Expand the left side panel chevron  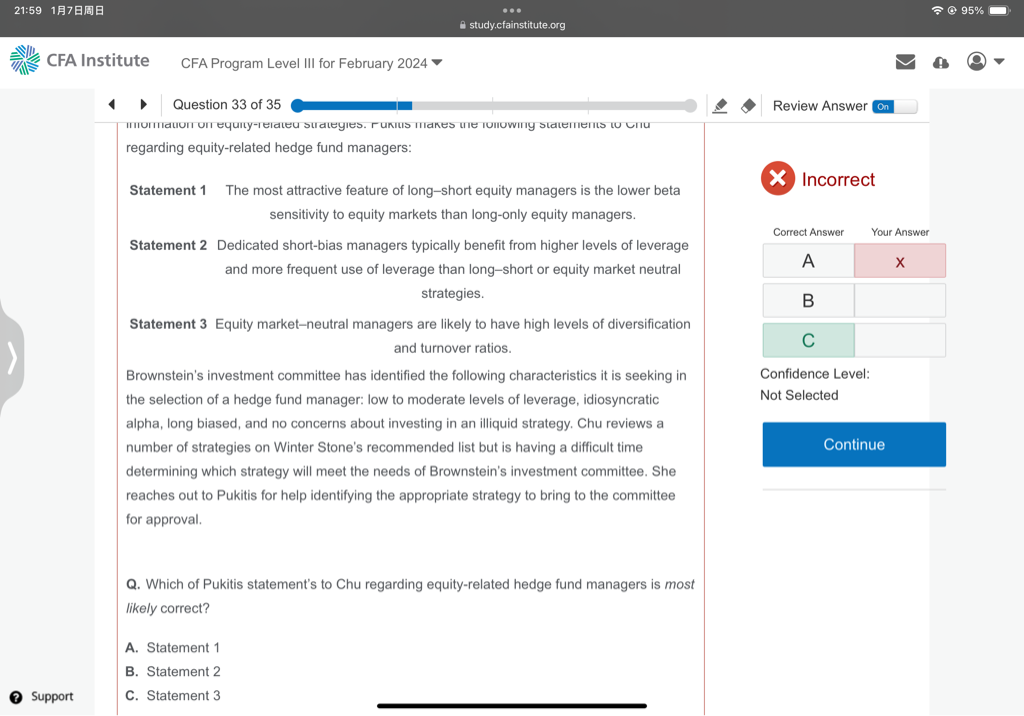point(12,357)
